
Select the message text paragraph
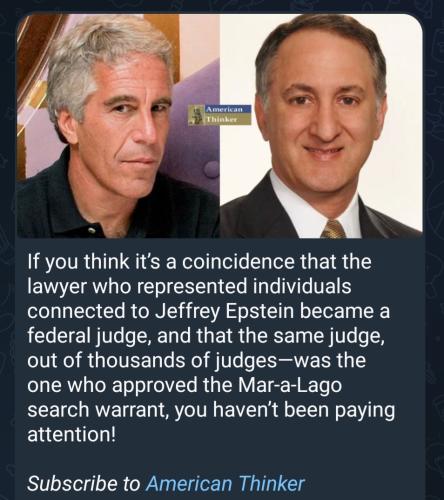click(x=211, y=348)
